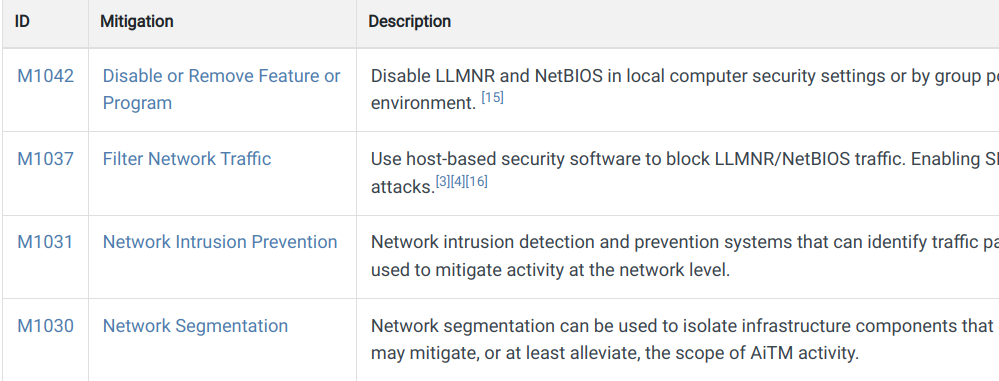
Task: Click the ID column header
Action: point(22,22)
